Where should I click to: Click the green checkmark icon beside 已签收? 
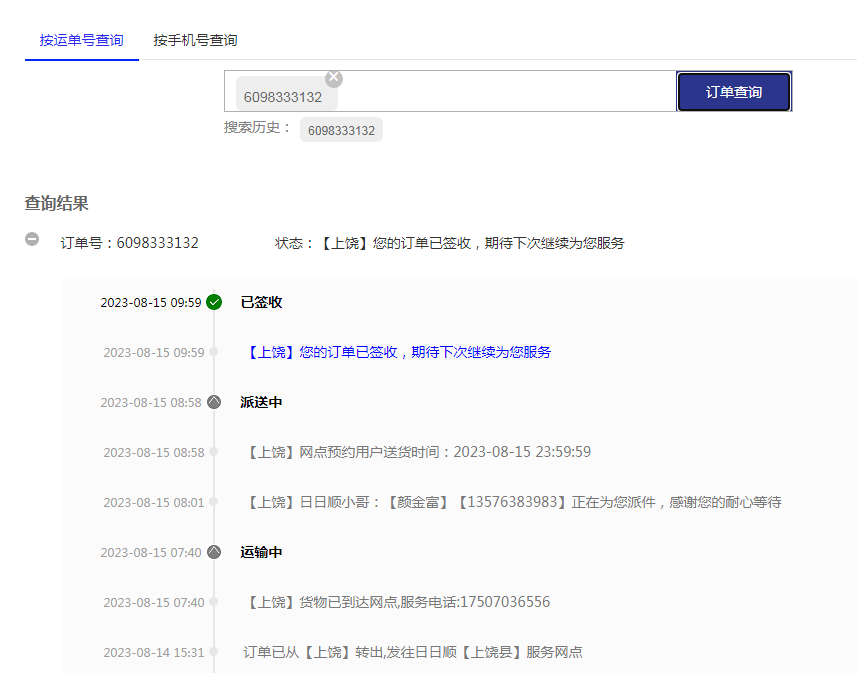tap(214, 302)
